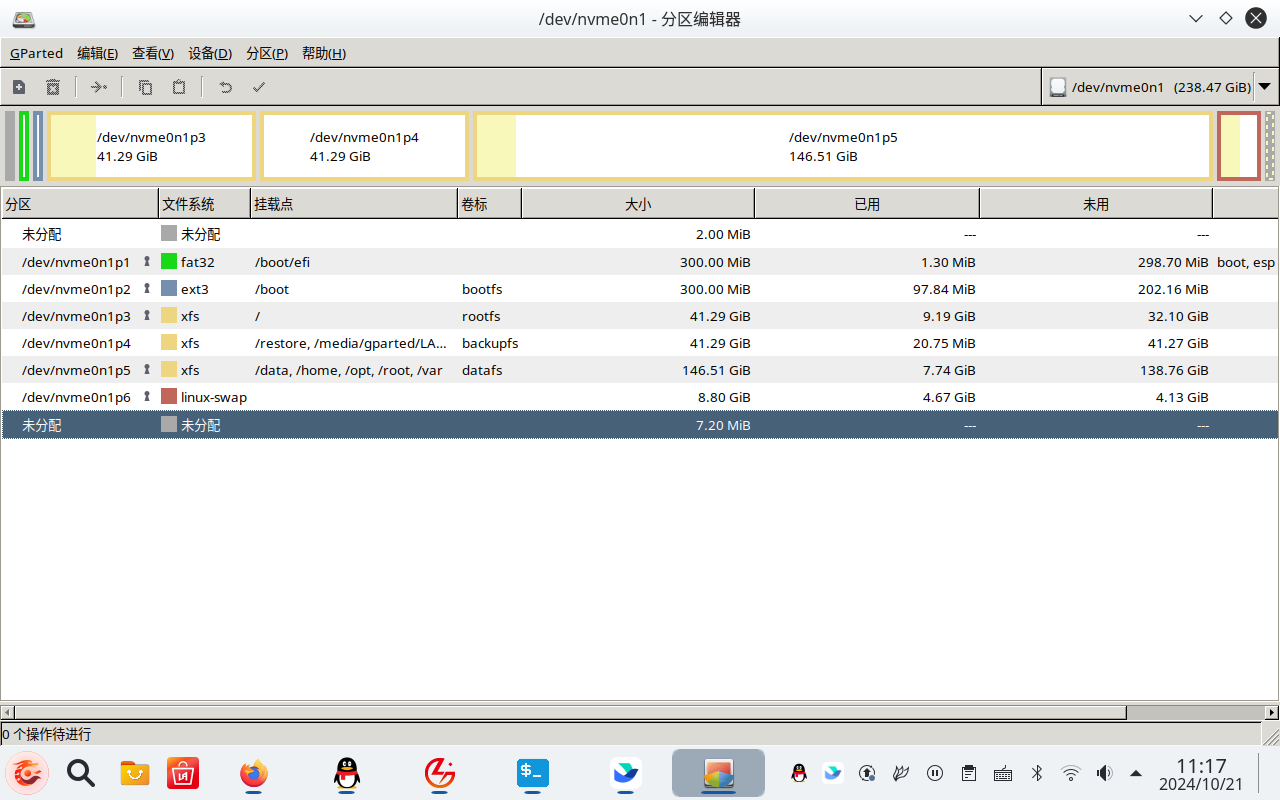Image resolution: width=1280 pixels, height=800 pixels.
Task: Click the volume speaker tray icon
Action: 1104,773
